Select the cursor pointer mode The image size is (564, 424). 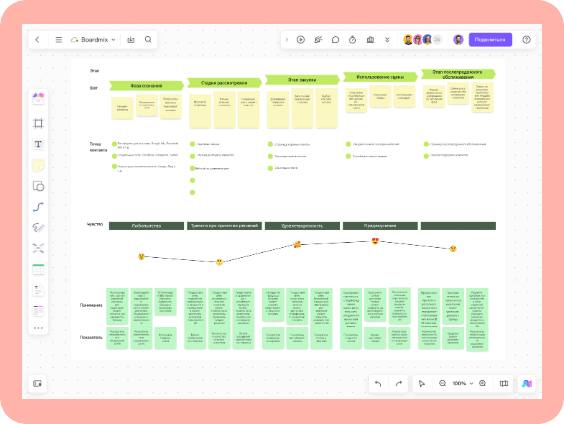point(422,384)
